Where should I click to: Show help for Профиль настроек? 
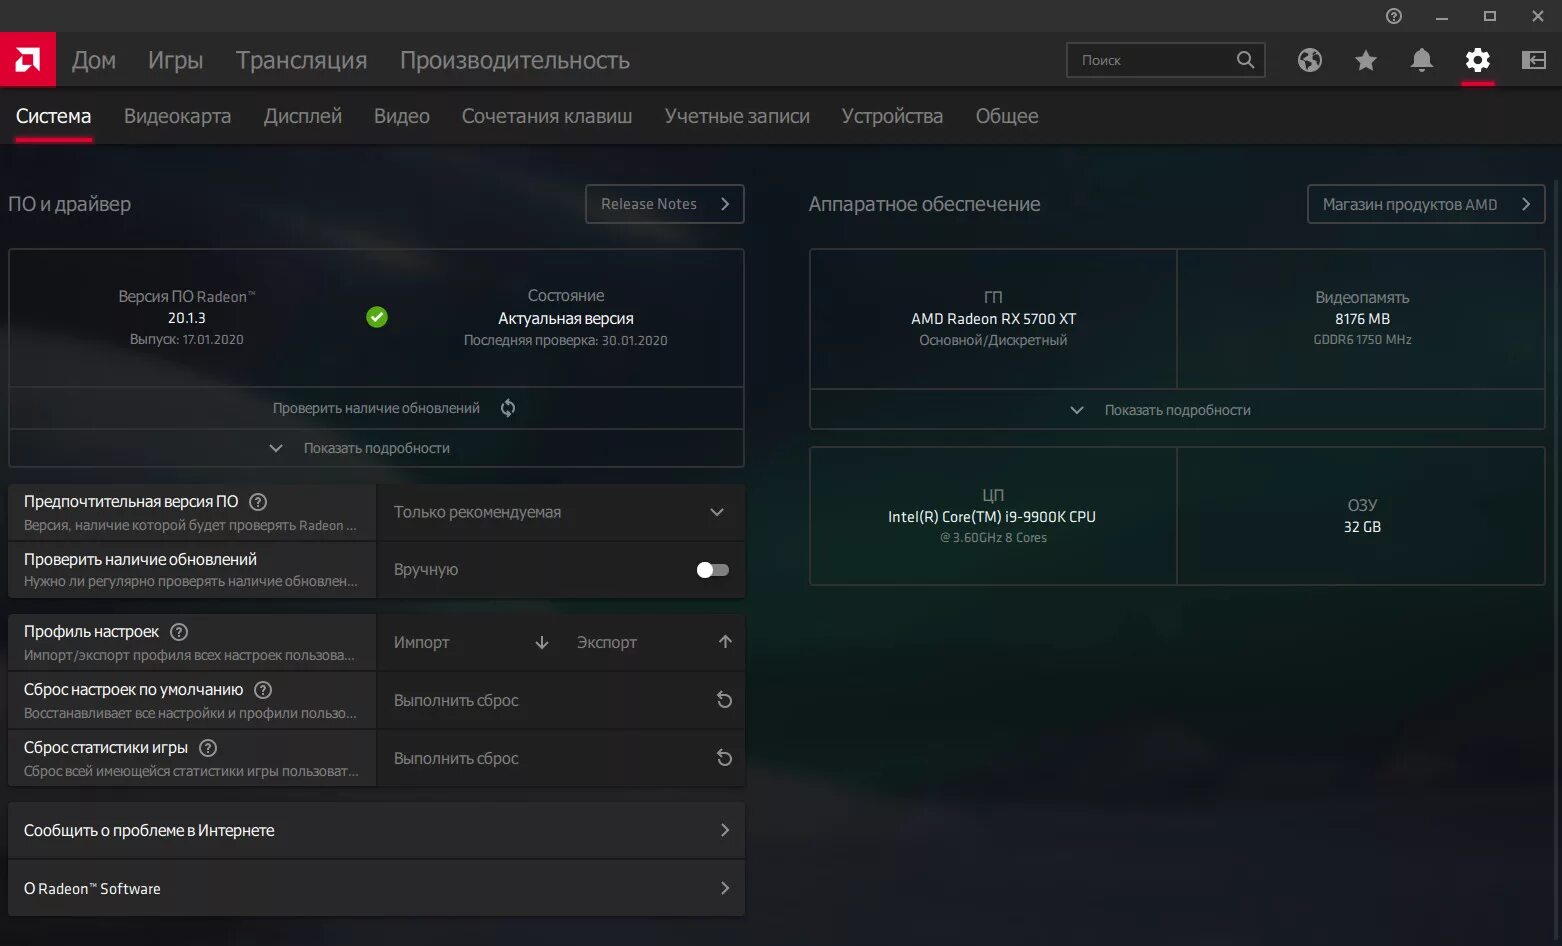pos(179,632)
